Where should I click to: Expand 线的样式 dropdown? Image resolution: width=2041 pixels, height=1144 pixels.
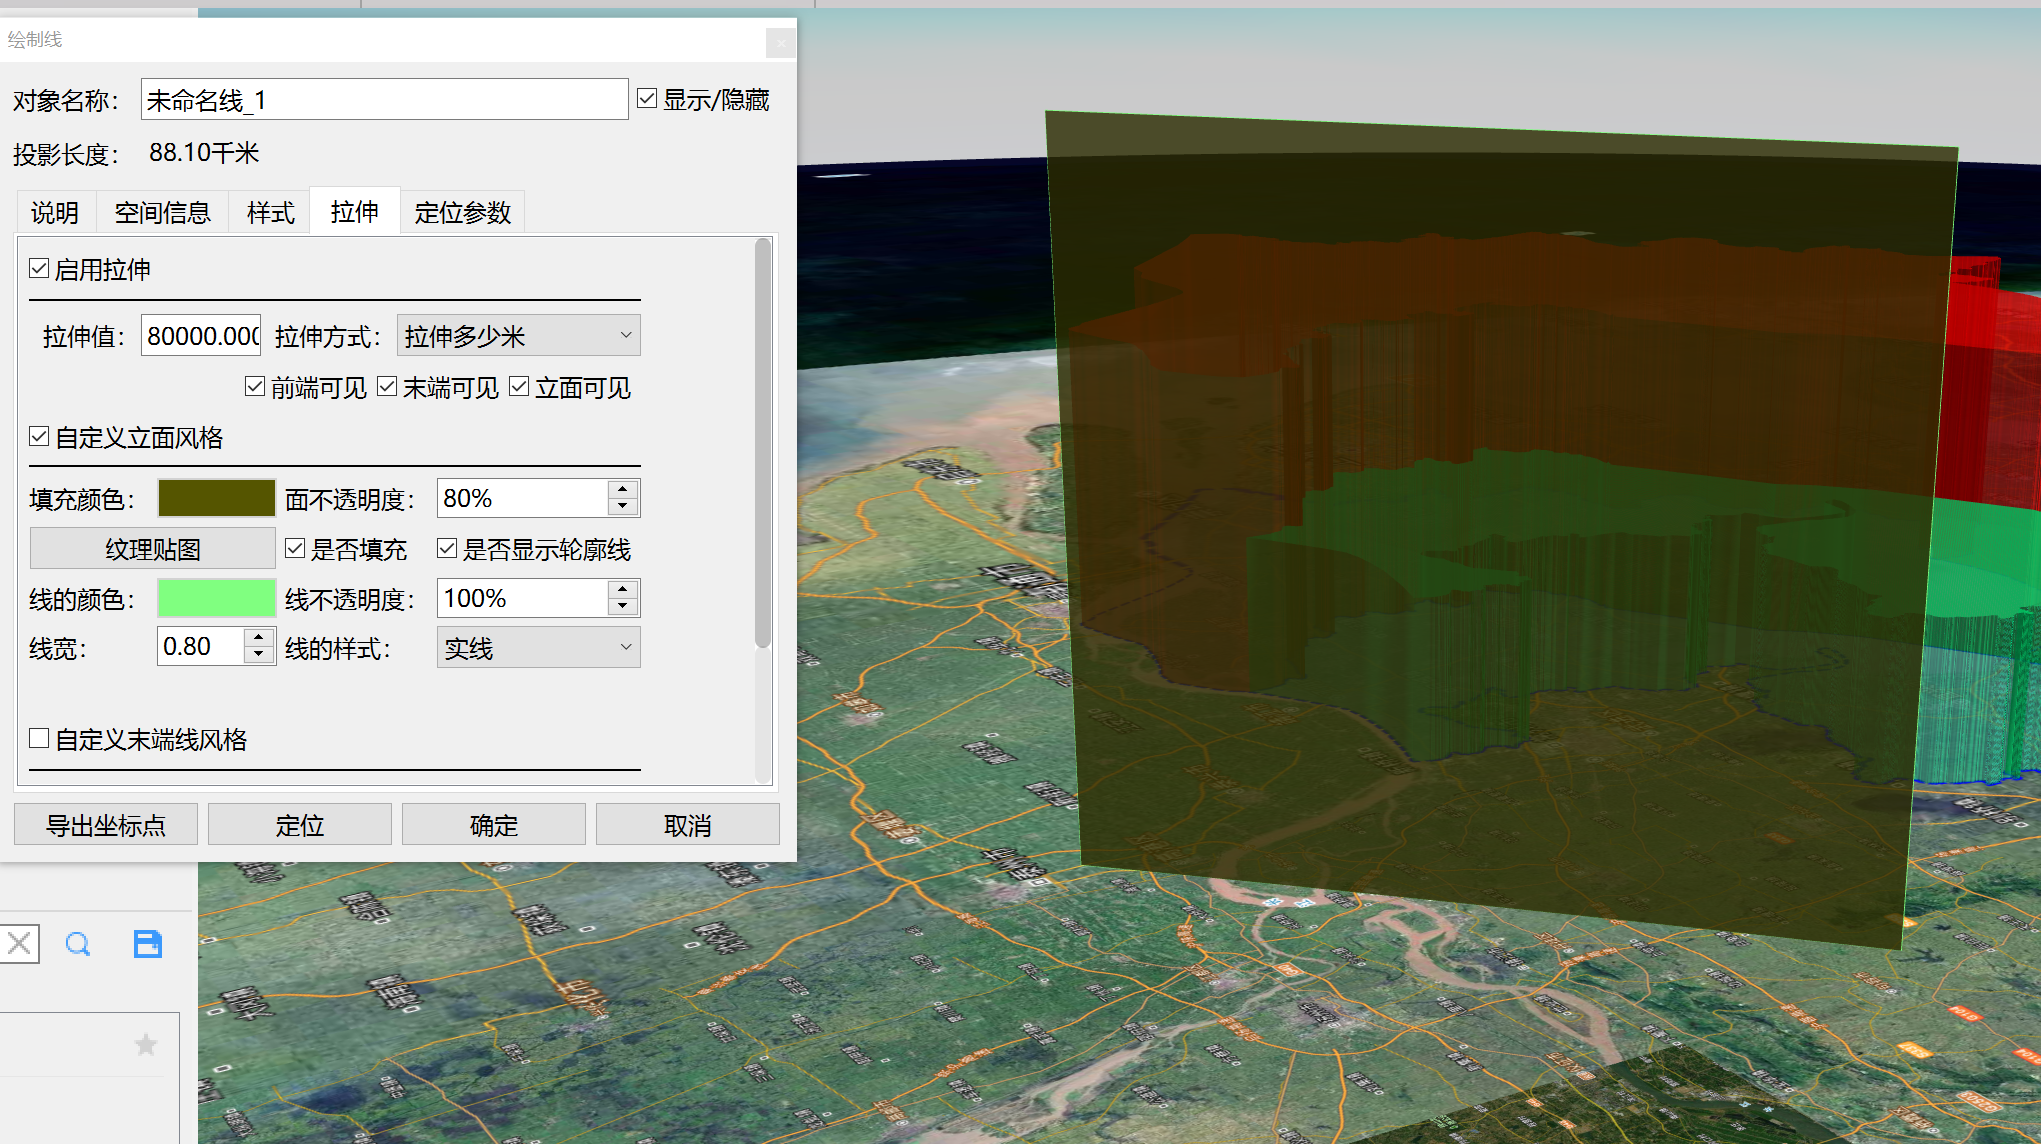point(538,648)
